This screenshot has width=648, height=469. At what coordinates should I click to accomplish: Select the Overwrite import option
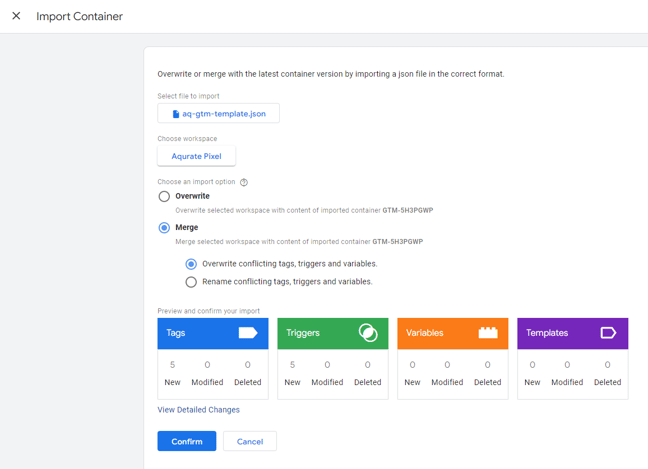[164, 197]
